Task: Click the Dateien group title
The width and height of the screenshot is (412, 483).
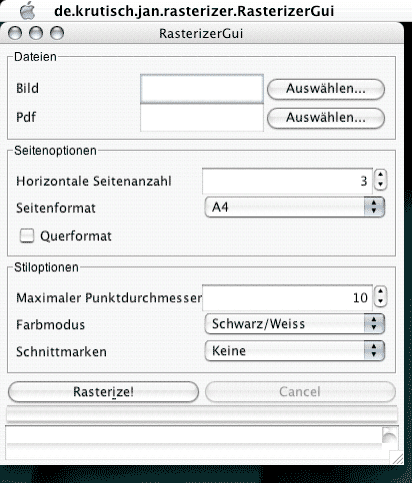Action: click(35, 57)
